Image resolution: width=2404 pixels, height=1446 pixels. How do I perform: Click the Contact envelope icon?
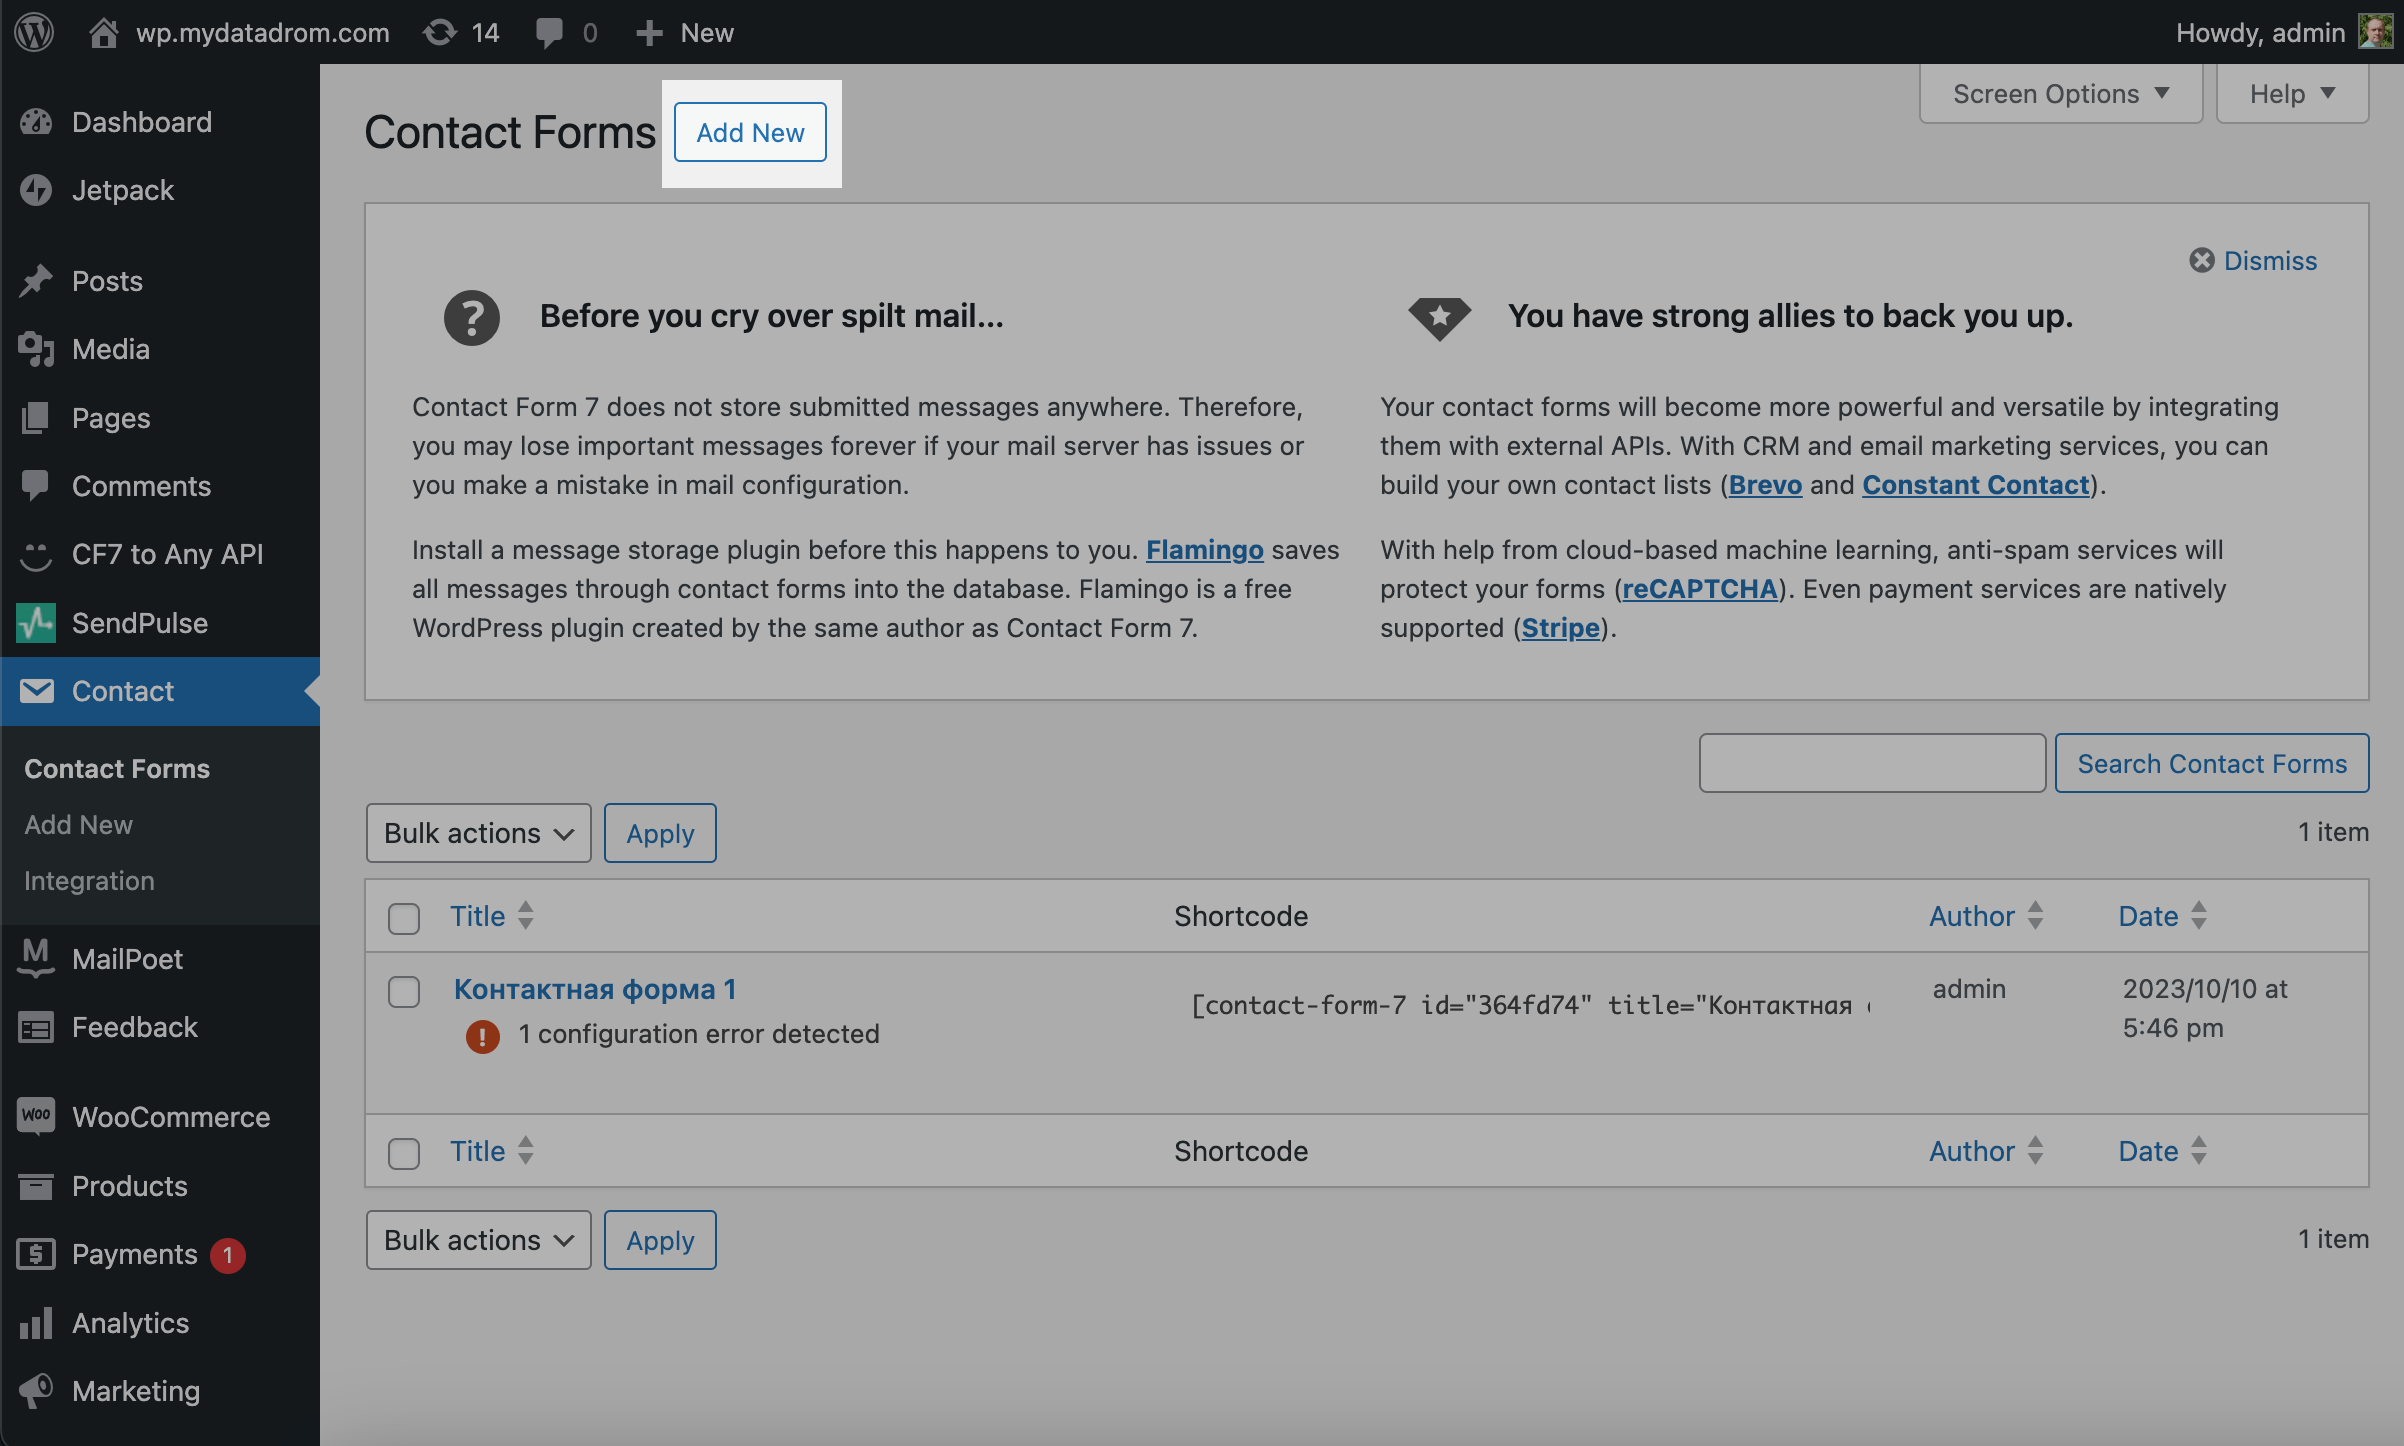click(x=36, y=691)
